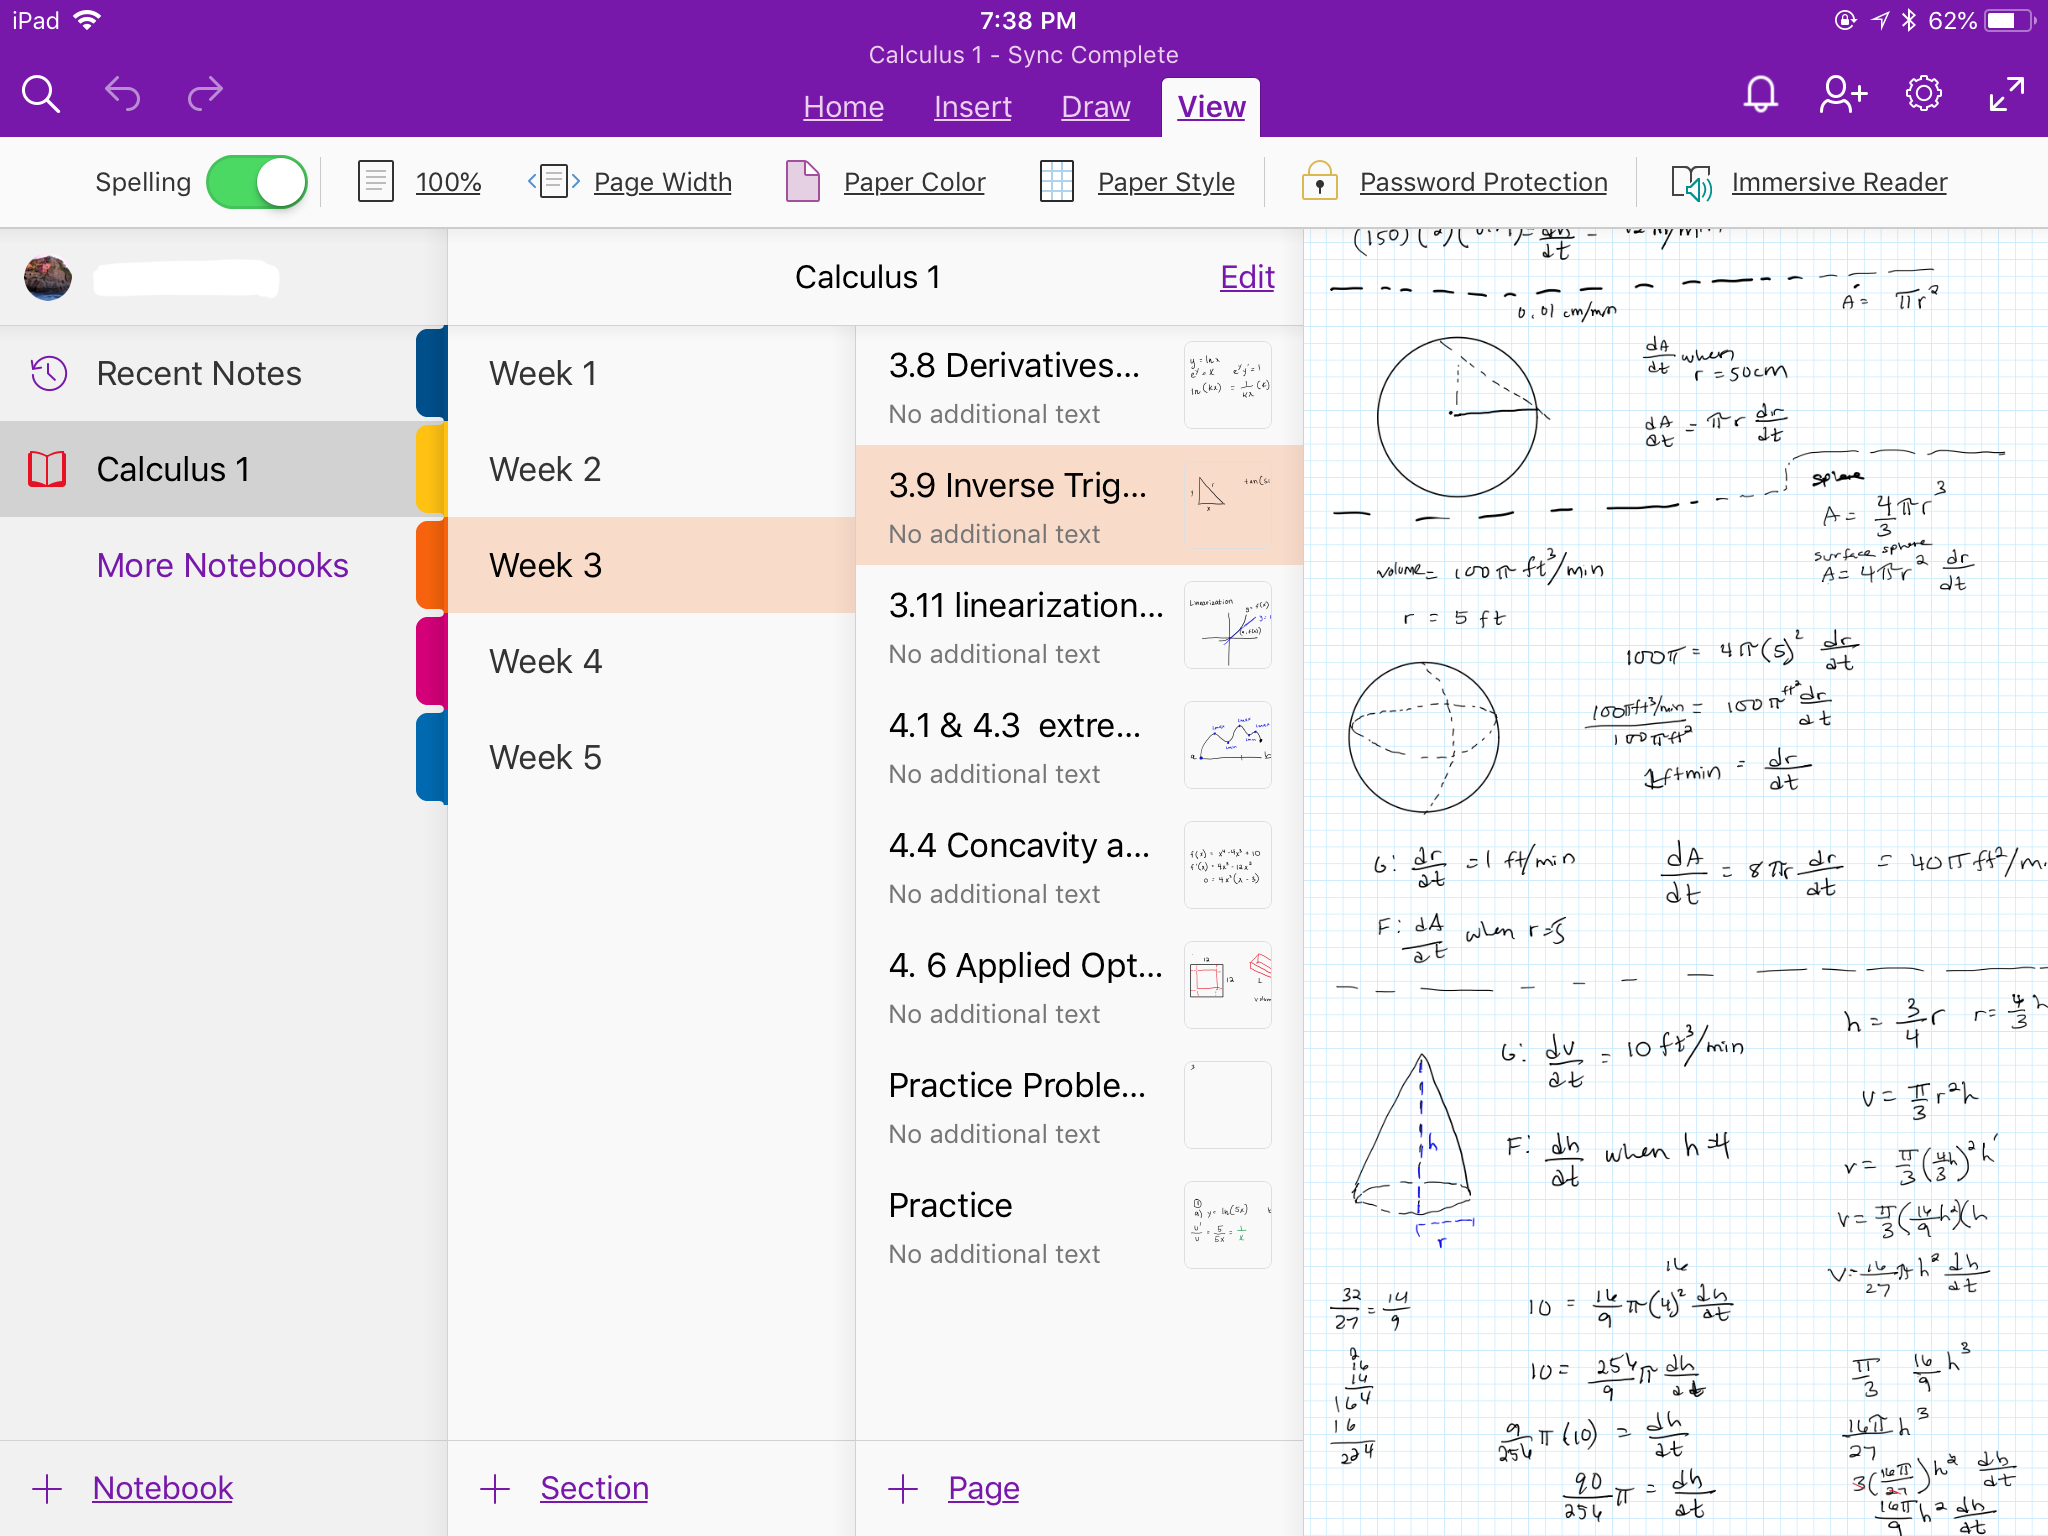Click Password Protection
The width and height of the screenshot is (2048, 1536).
pos(1482,183)
